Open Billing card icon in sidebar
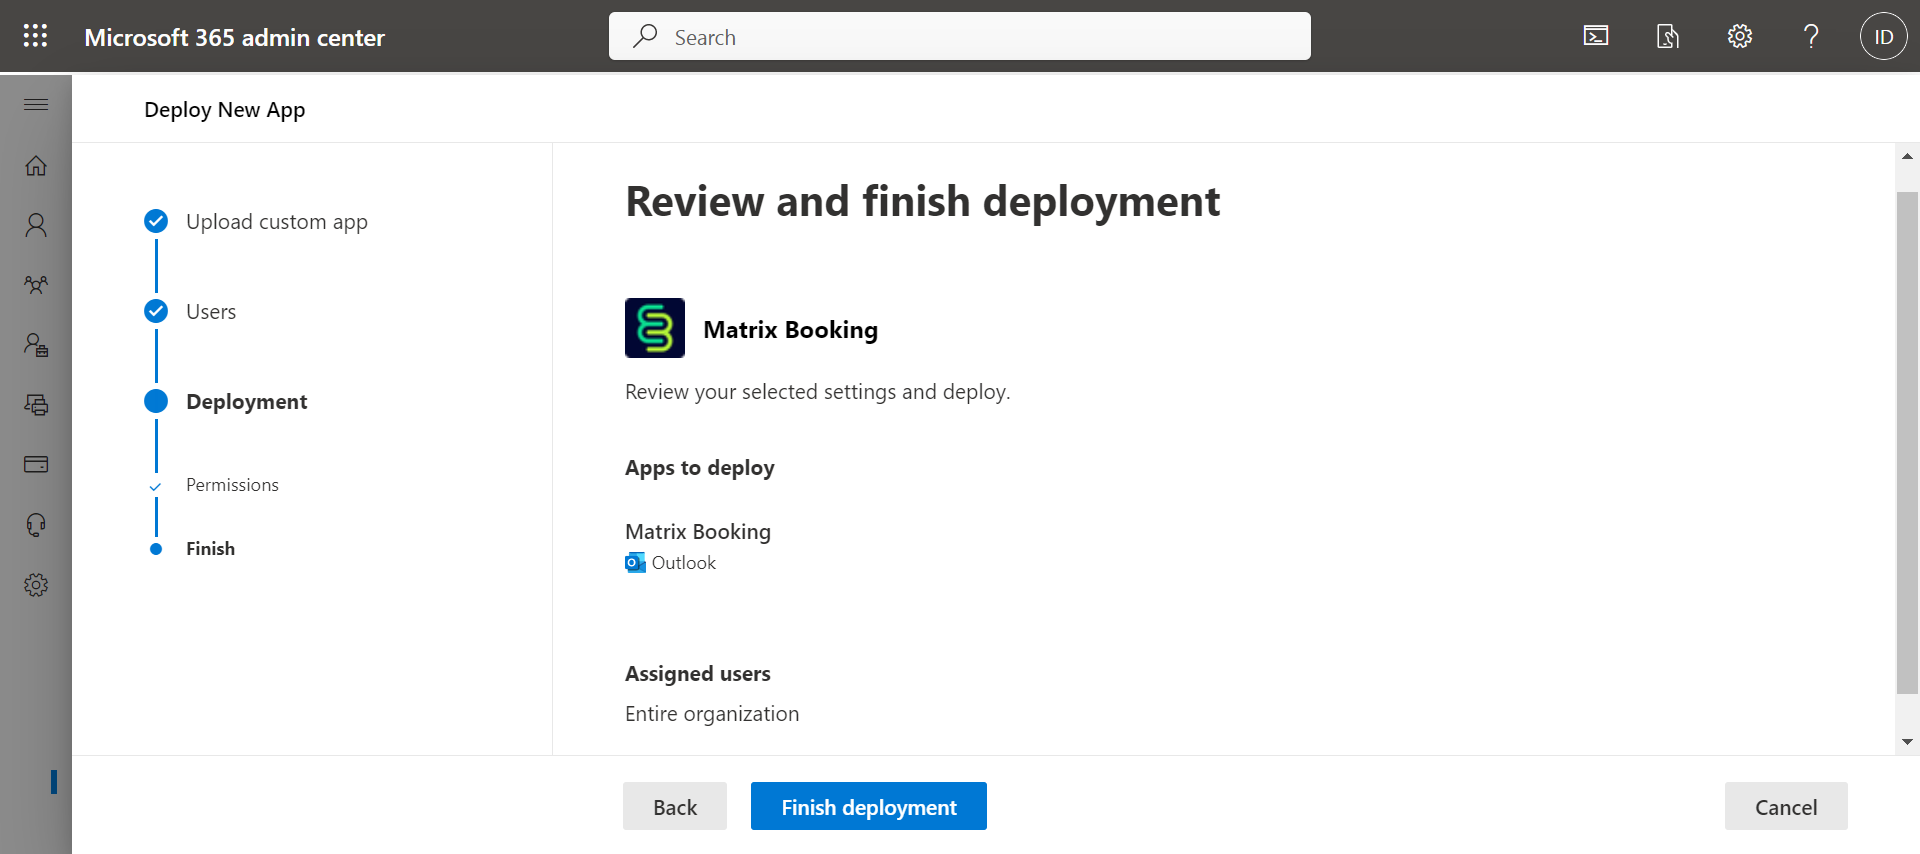This screenshot has height=854, width=1920. click(x=36, y=464)
